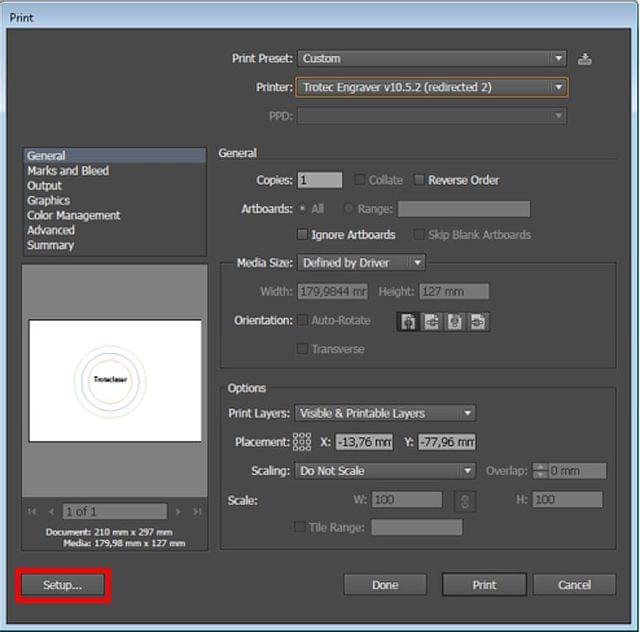The height and width of the screenshot is (632, 640).
Task: Click the Setup... button
Action: point(63,585)
